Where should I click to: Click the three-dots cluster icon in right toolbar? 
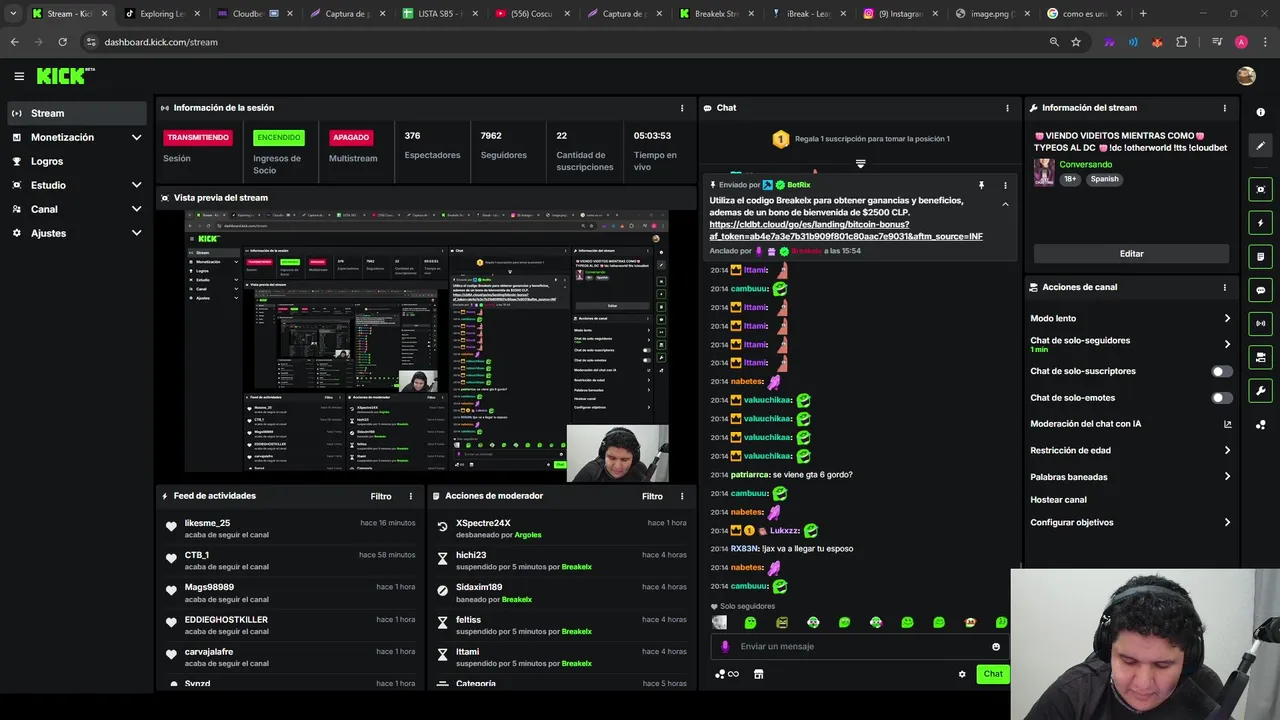[x=1260, y=425]
